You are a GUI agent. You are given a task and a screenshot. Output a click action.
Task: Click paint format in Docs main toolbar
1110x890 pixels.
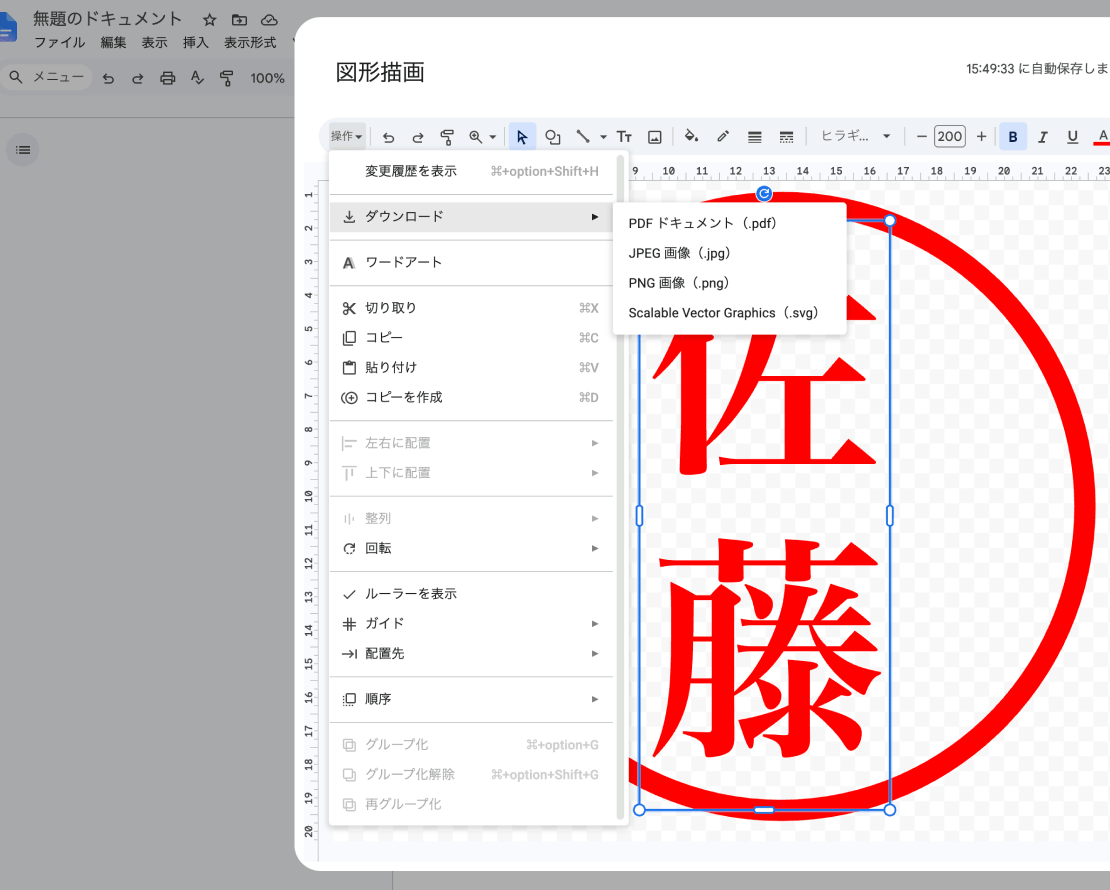pyautogui.click(x=227, y=78)
